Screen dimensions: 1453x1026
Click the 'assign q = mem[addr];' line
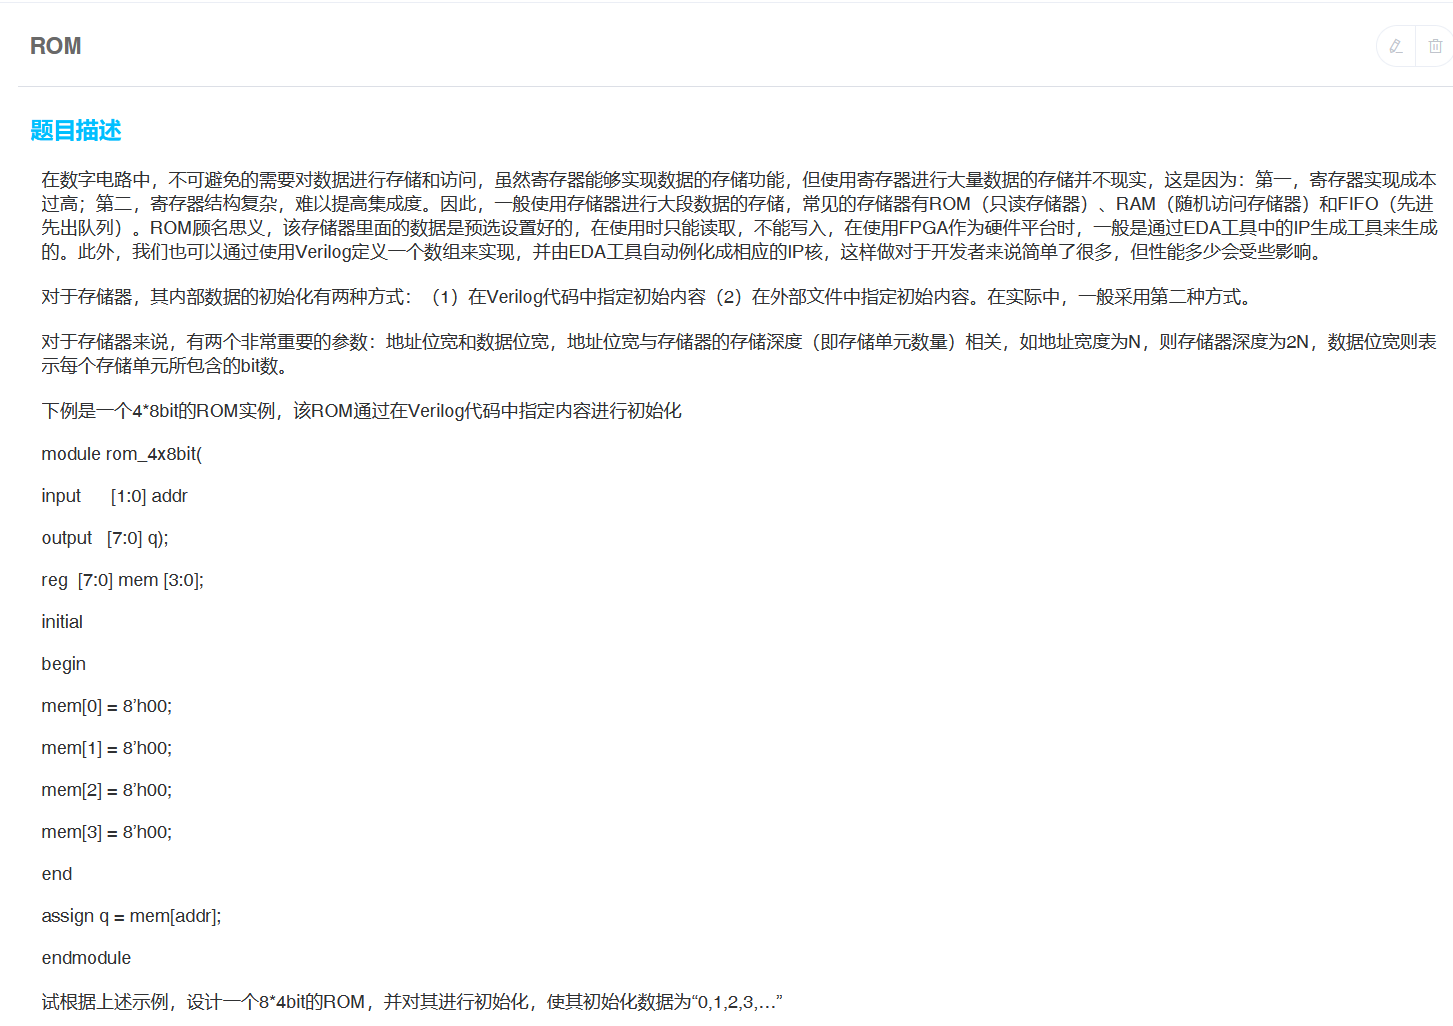(x=131, y=916)
